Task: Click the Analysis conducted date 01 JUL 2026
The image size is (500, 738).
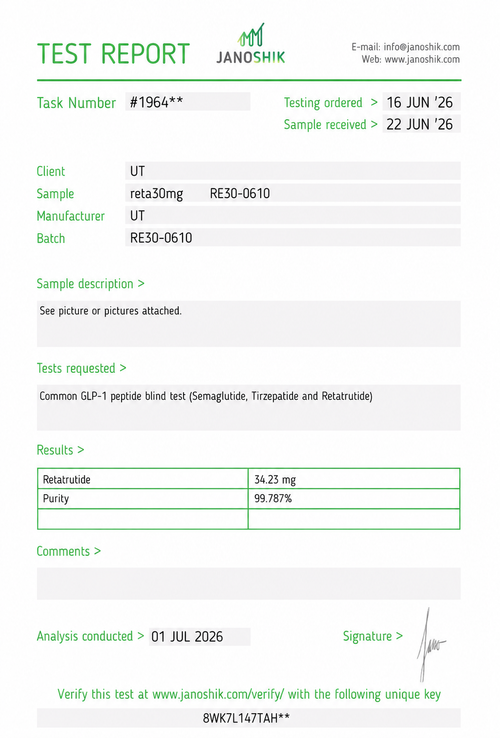Action: tap(200, 636)
